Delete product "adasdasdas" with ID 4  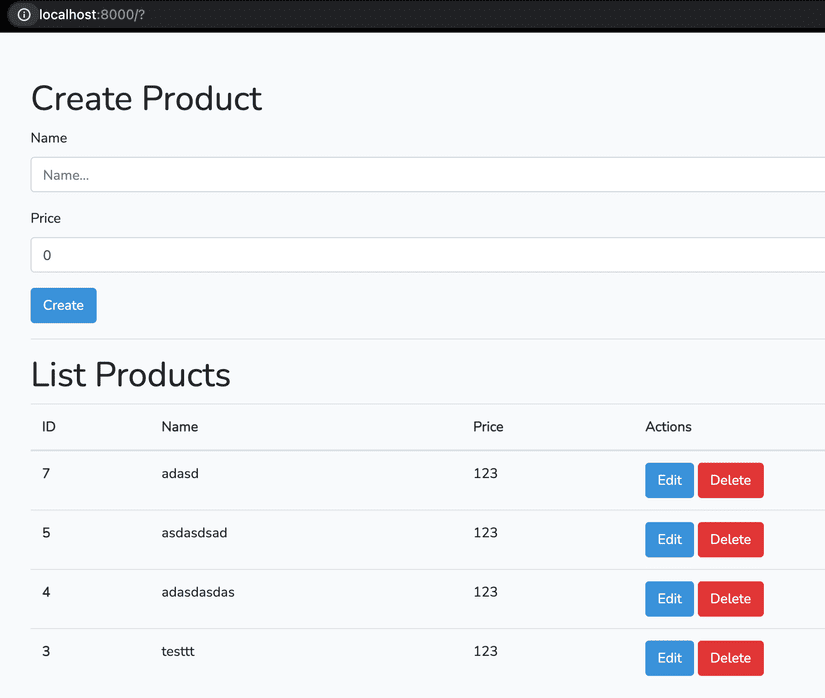[730, 598]
